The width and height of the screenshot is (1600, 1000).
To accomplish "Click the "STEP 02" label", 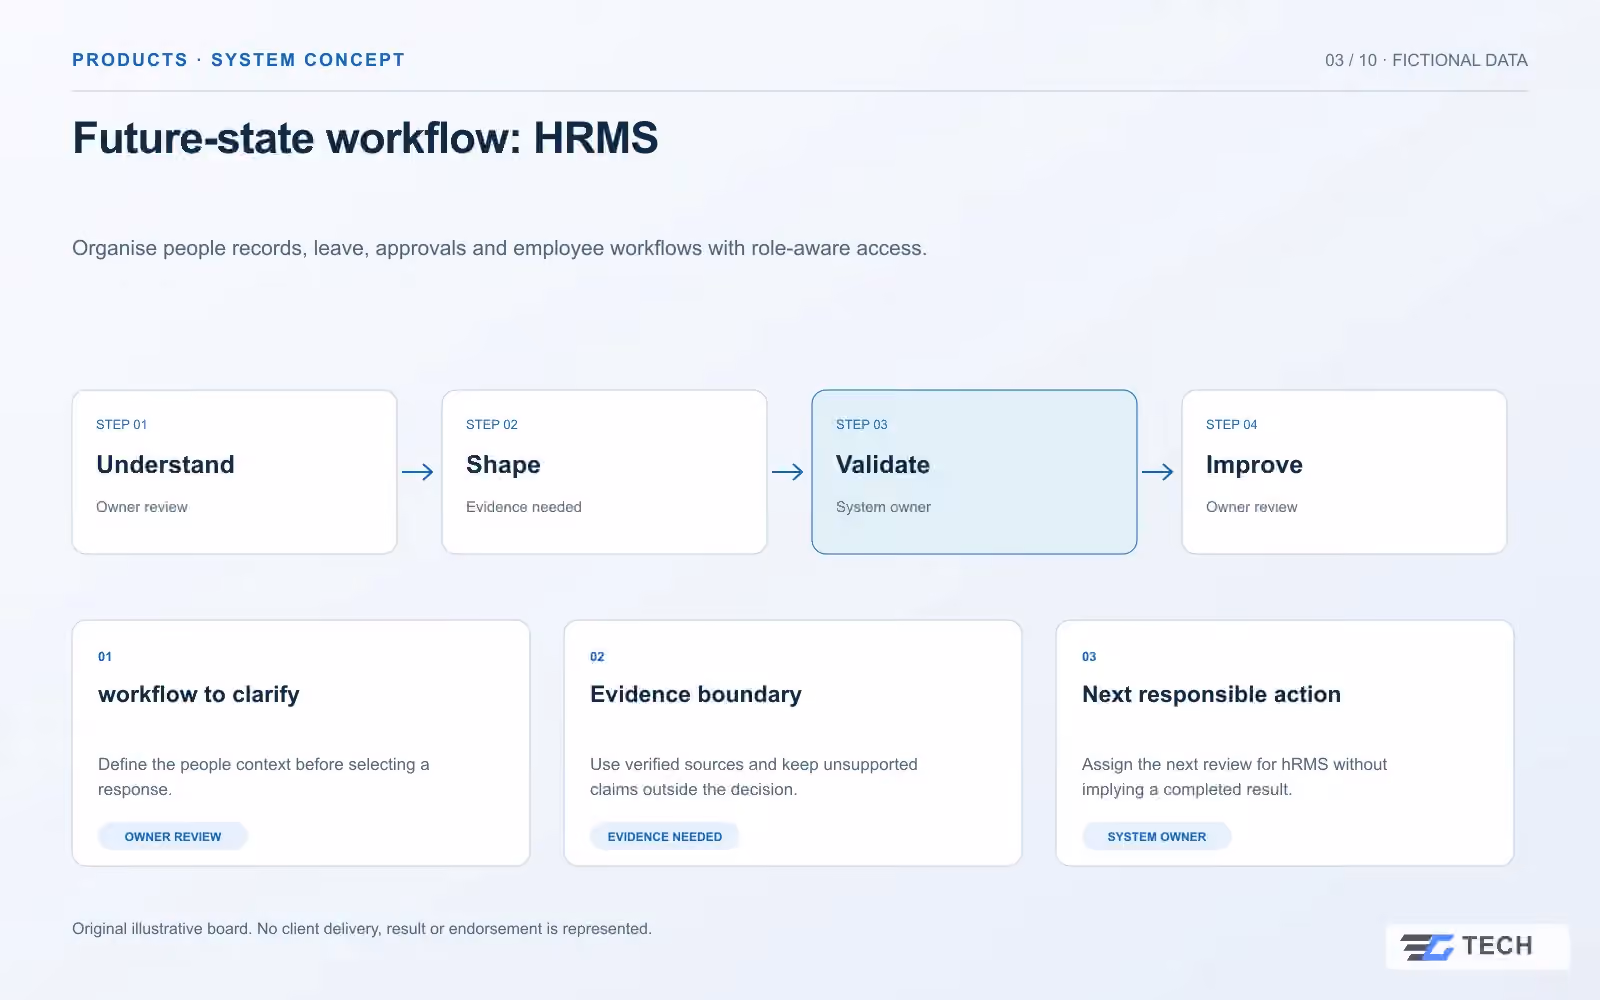I will 492,425.
